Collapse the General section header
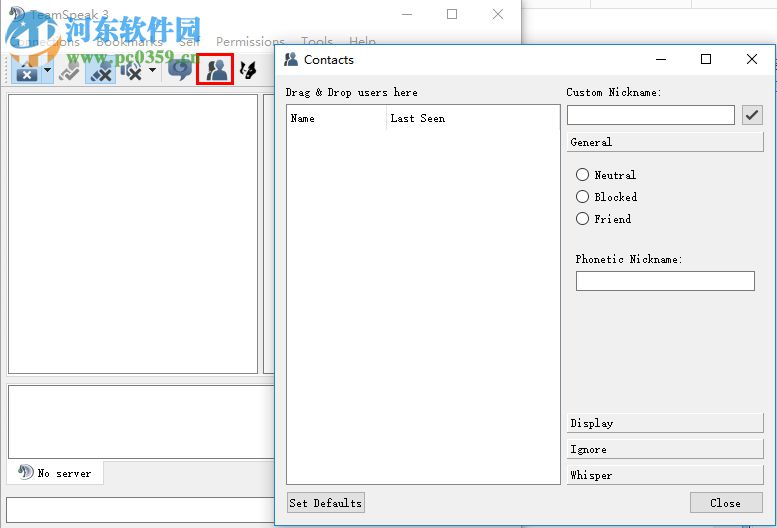The width and height of the screenshot is (777, 528). tap(665, 142)
